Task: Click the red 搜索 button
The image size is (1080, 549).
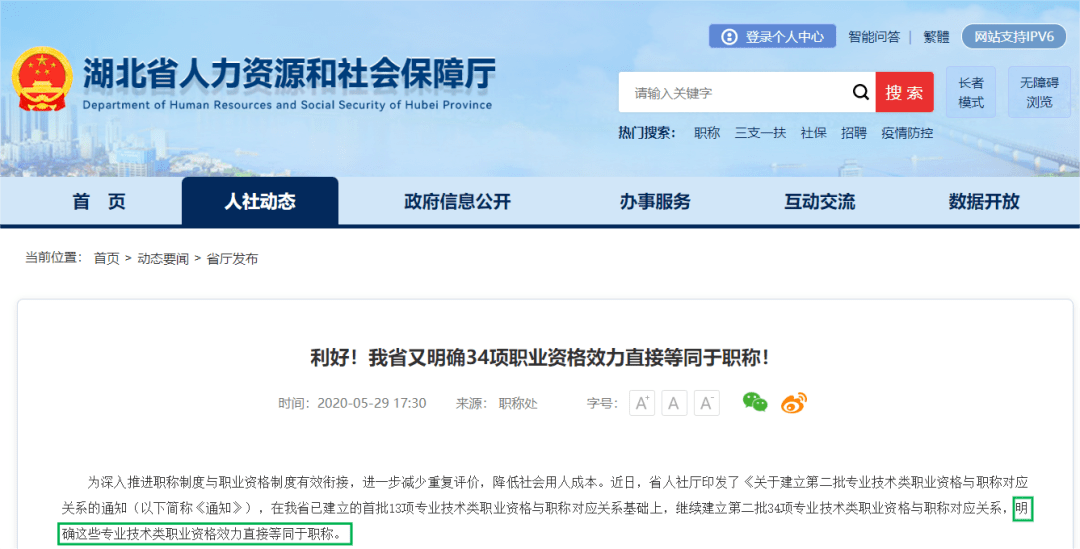Action: click(x=904, y=92)
